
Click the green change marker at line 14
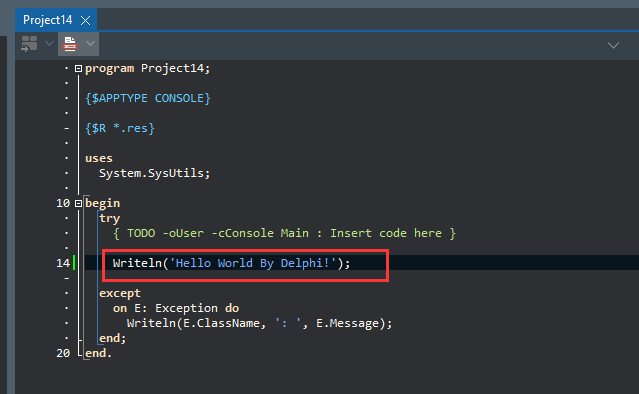pos(74,263)
